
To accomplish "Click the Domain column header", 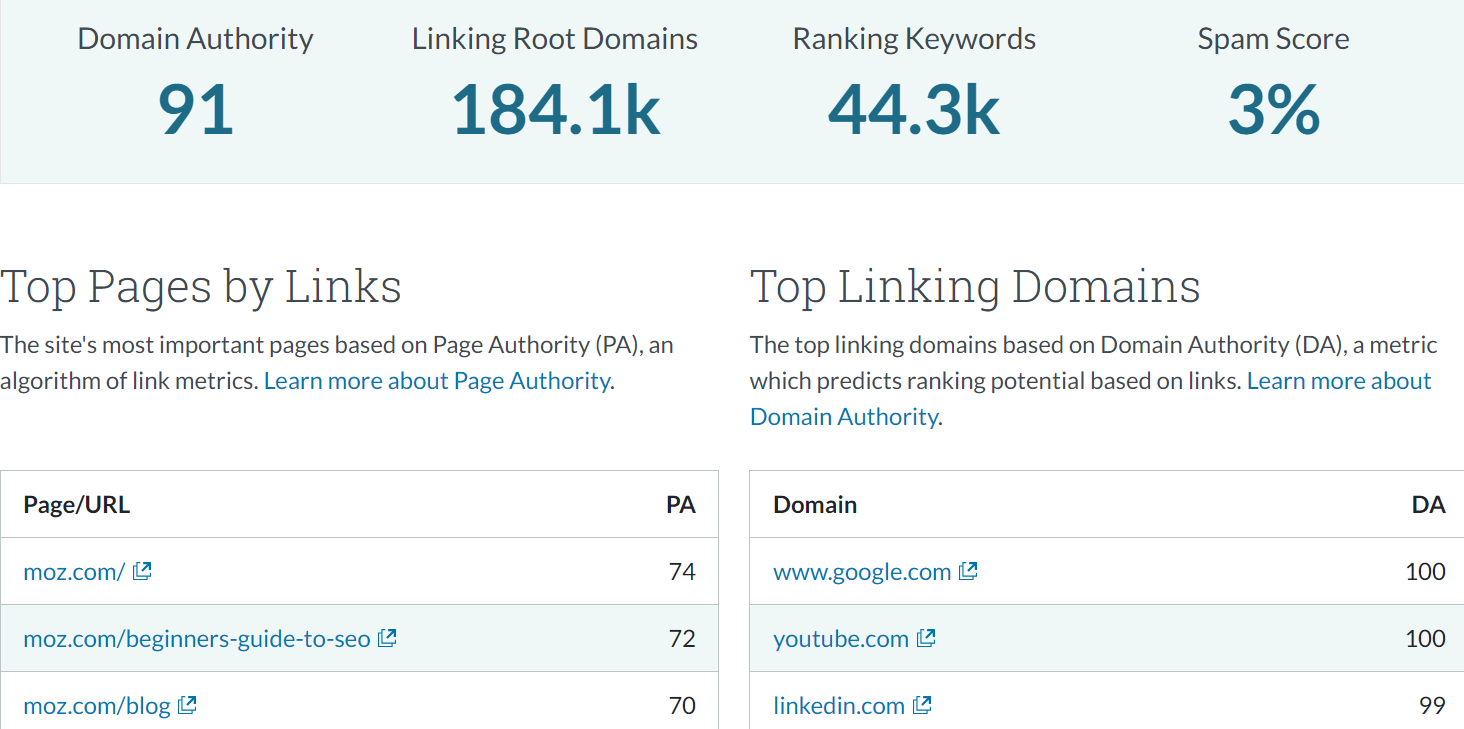I will pyautogui.click(x=815, y=505).
